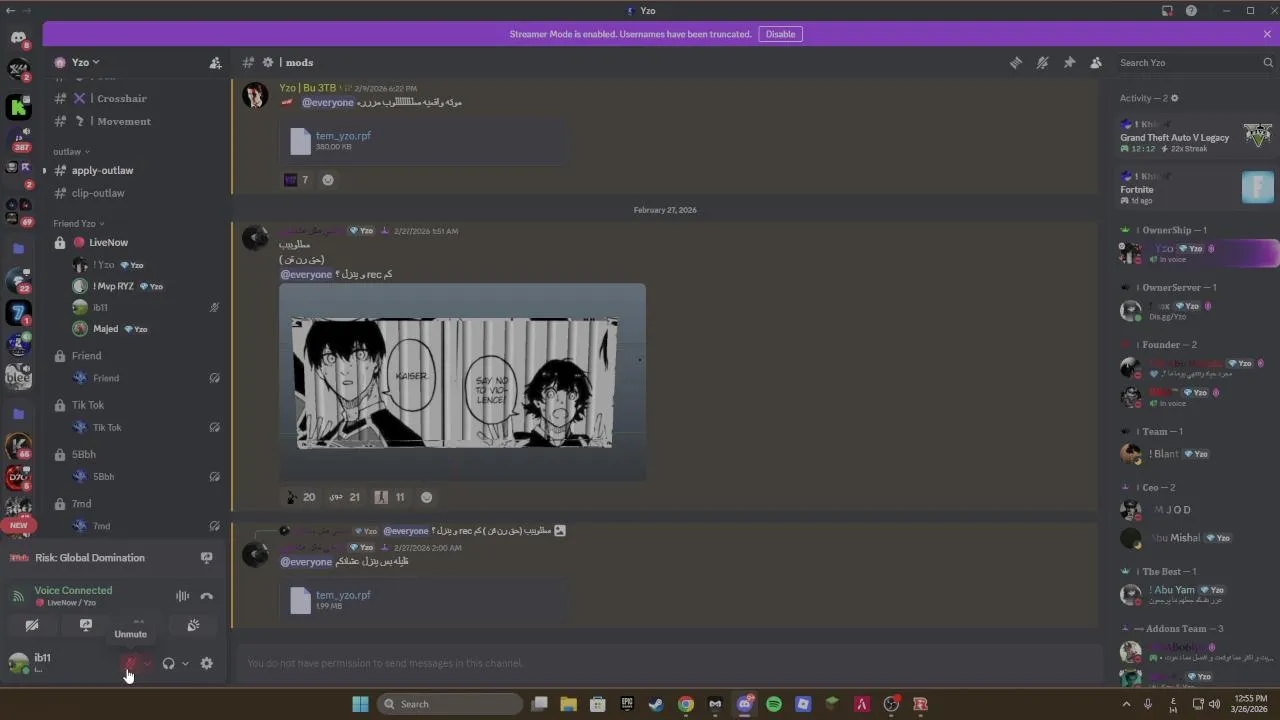Click Voice Connected status link
1280x720 pixels.
73,590
